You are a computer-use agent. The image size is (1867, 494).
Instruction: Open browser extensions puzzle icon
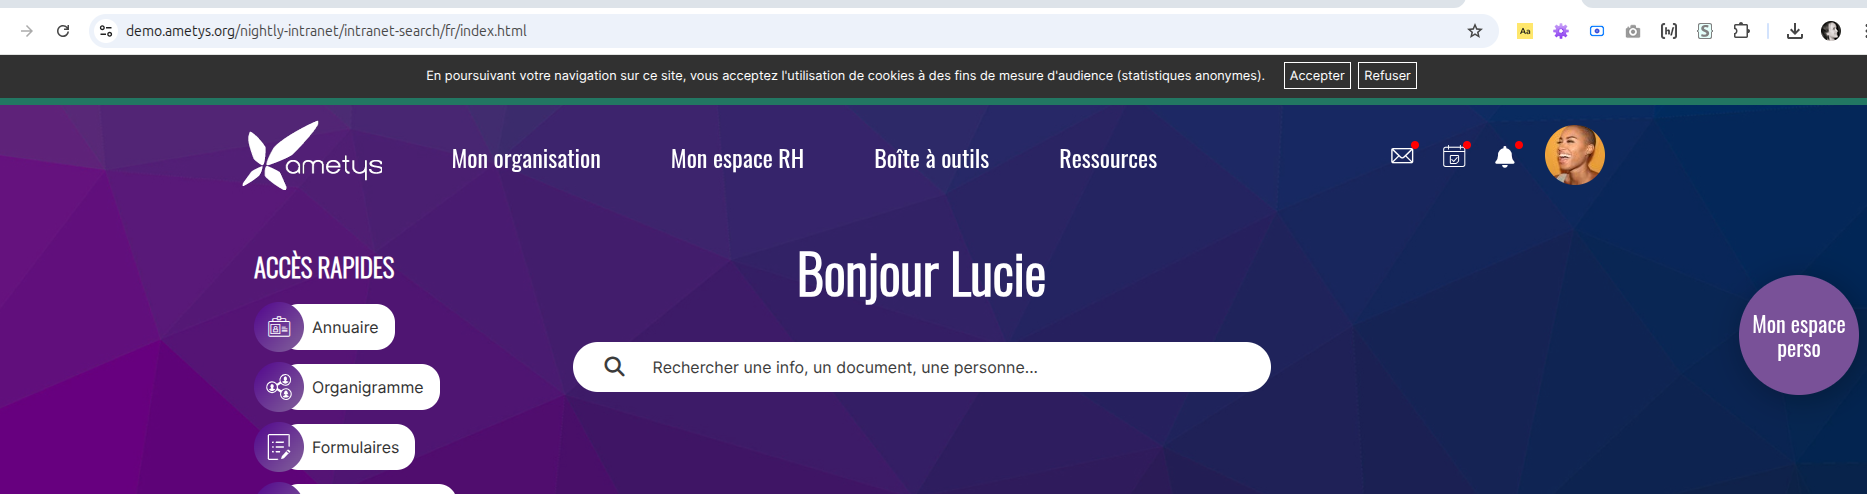pyautogui.click(x=1741, y=31)
